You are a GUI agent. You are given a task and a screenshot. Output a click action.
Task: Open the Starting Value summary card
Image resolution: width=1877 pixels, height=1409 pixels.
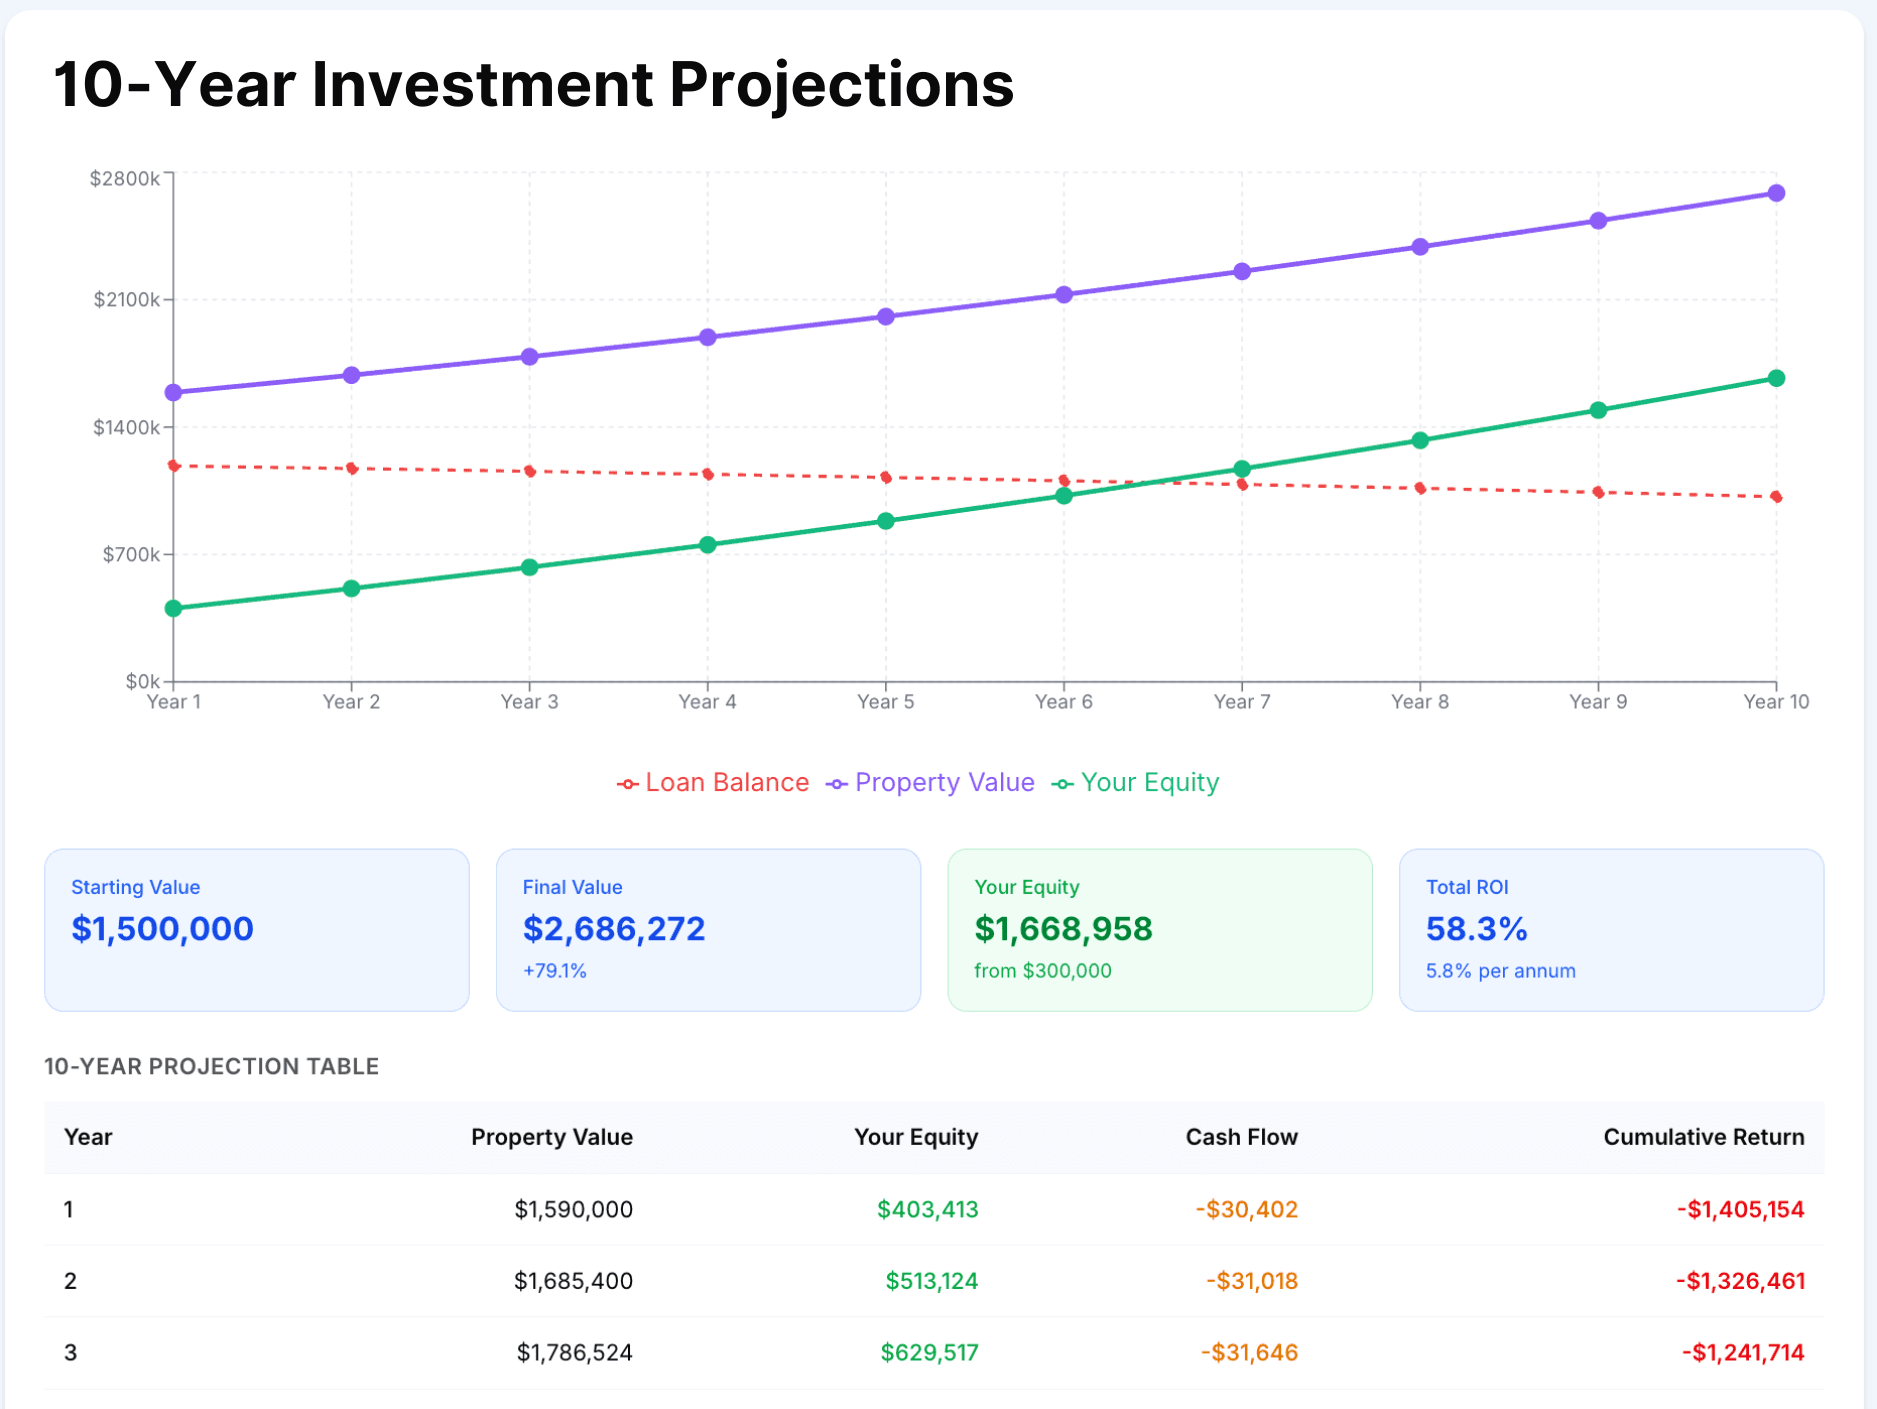pos(256,929)
